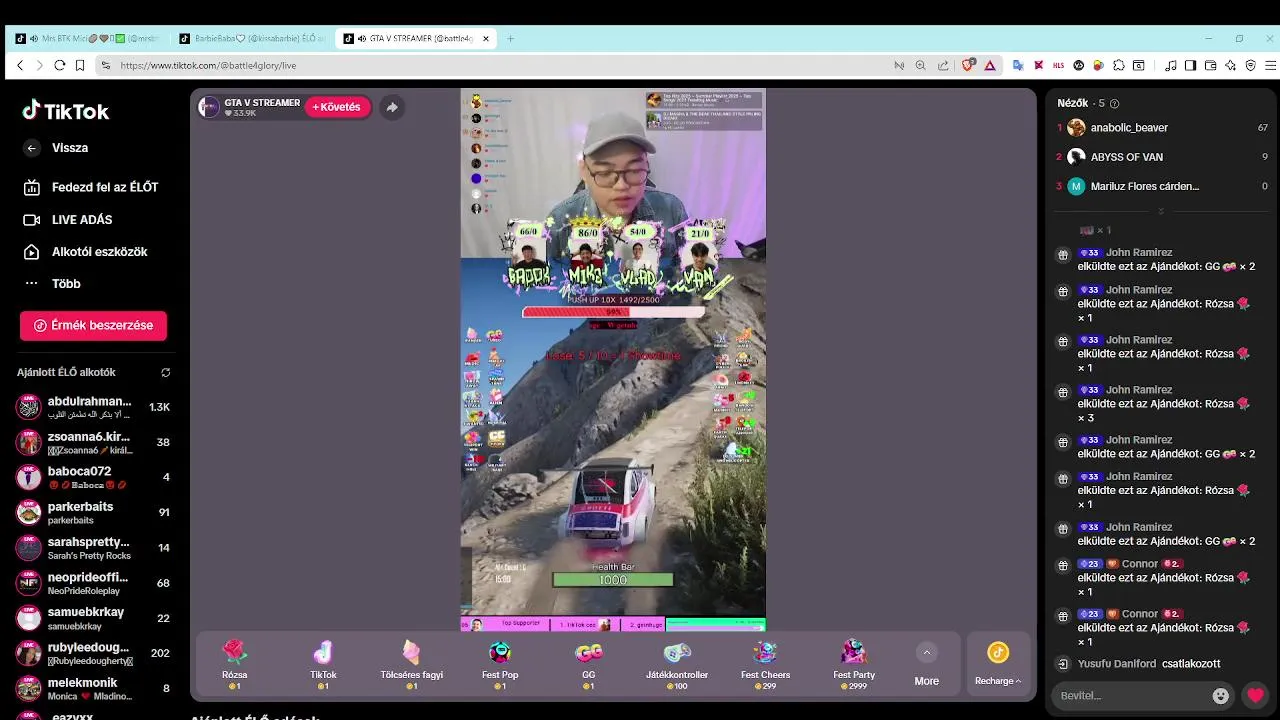Viewport: 1280px width, 720px height.
Task: Open LIVE ADÁS menu item
Action: point(68,220)
